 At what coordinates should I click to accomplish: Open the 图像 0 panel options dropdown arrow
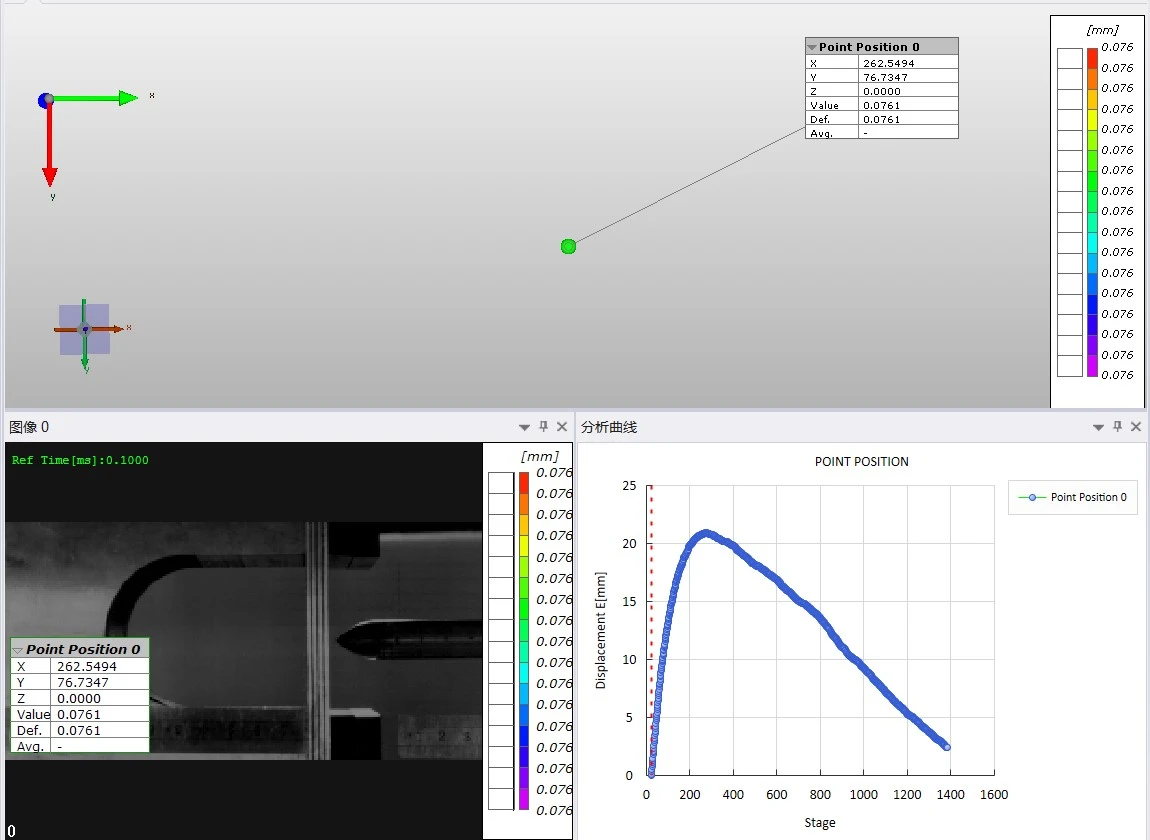pyautogui.click(x=524, y=427)
